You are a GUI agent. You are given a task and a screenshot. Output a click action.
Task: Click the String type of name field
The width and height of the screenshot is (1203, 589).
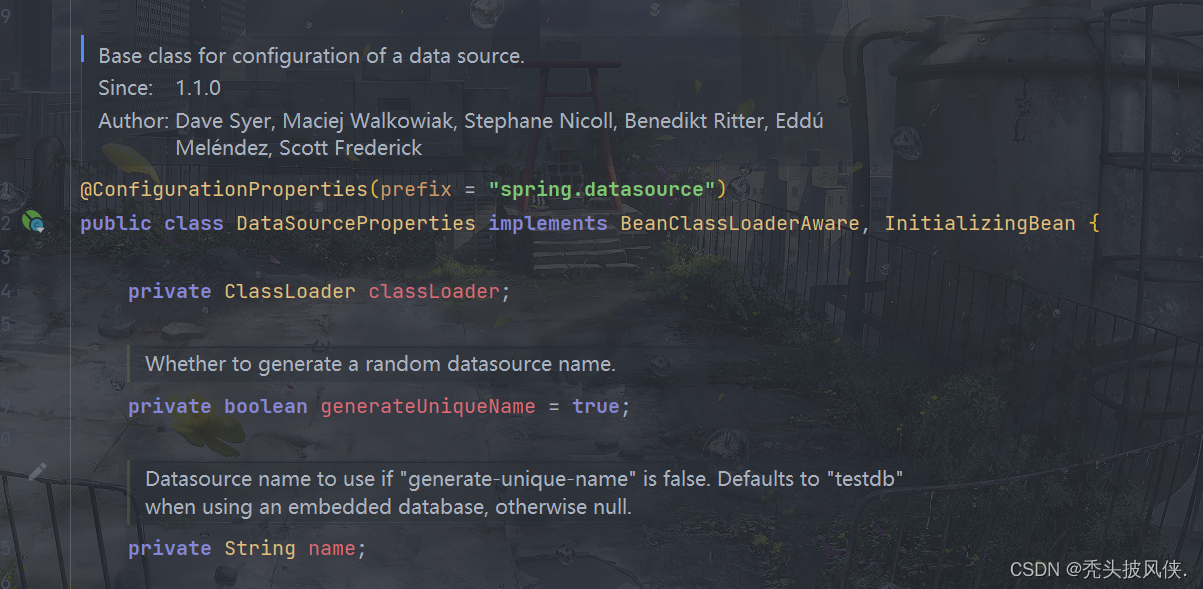(260, 549)
